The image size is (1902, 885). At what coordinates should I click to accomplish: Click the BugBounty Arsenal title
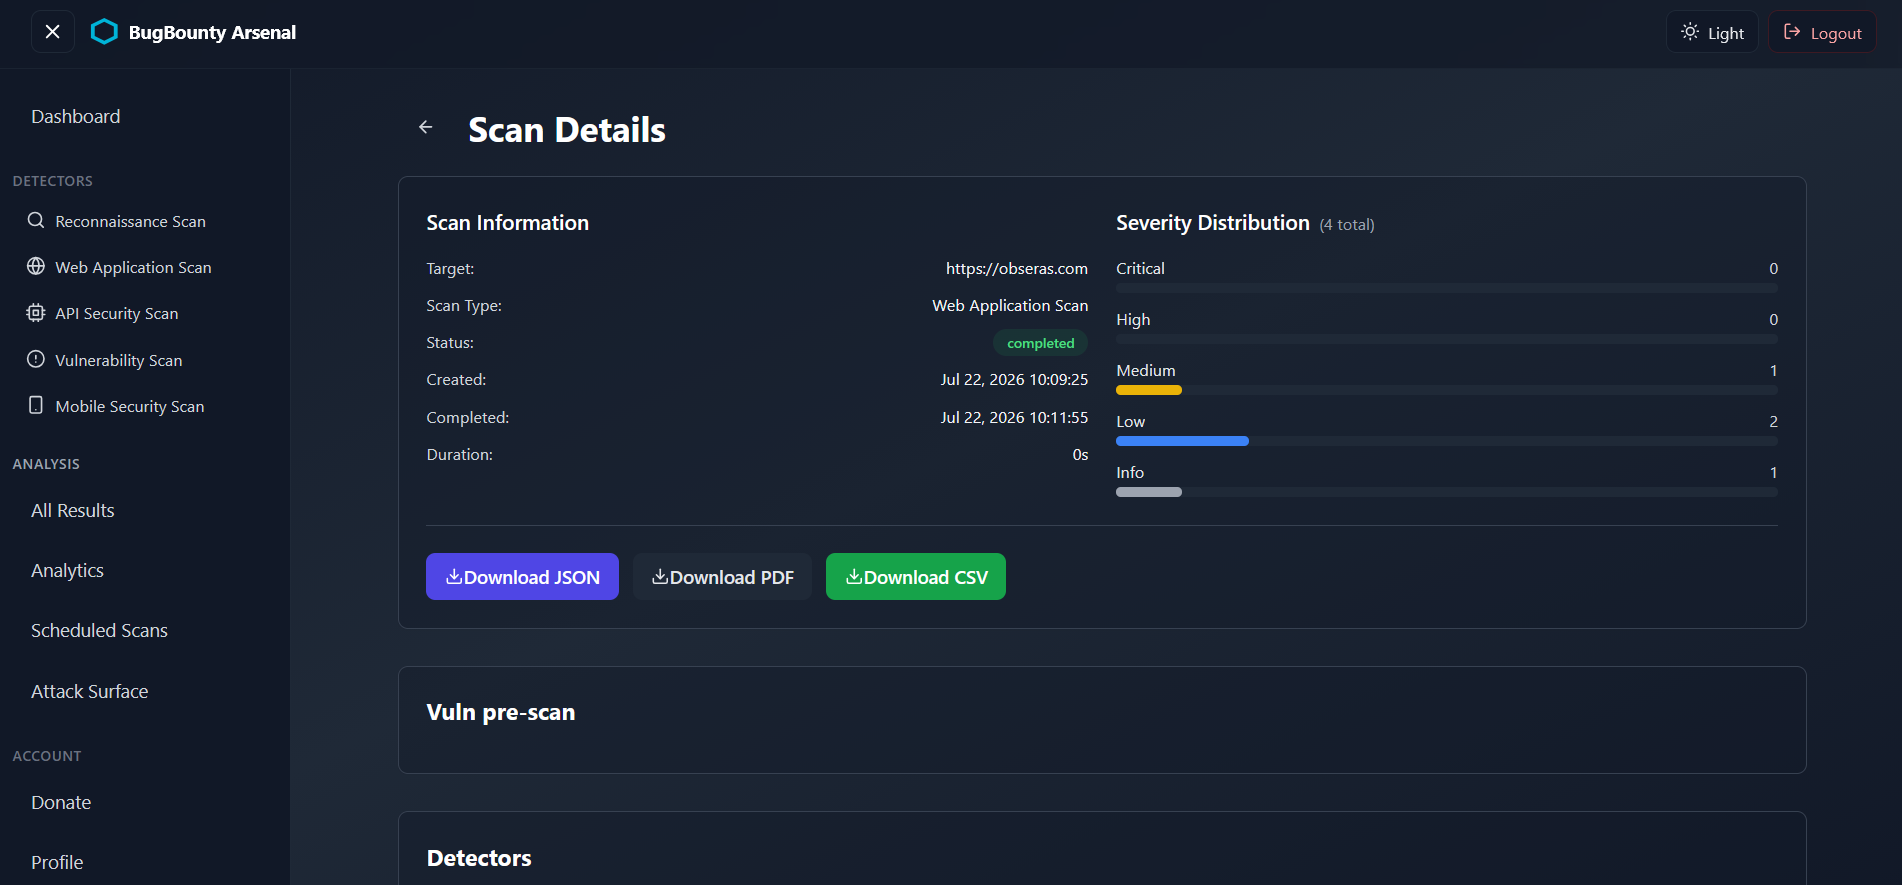tap(212, 32)
